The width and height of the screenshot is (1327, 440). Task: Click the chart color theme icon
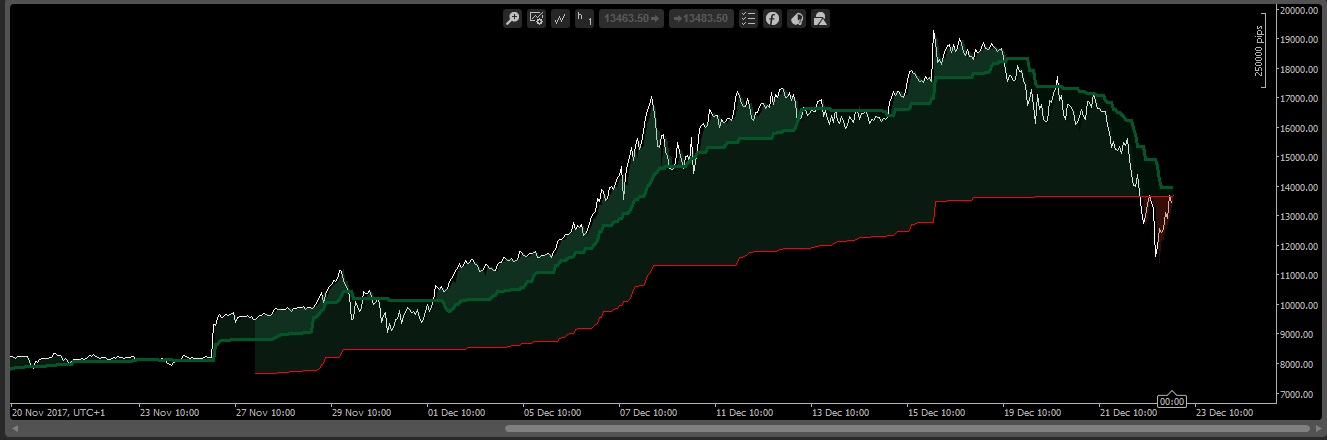coord(796,18)
